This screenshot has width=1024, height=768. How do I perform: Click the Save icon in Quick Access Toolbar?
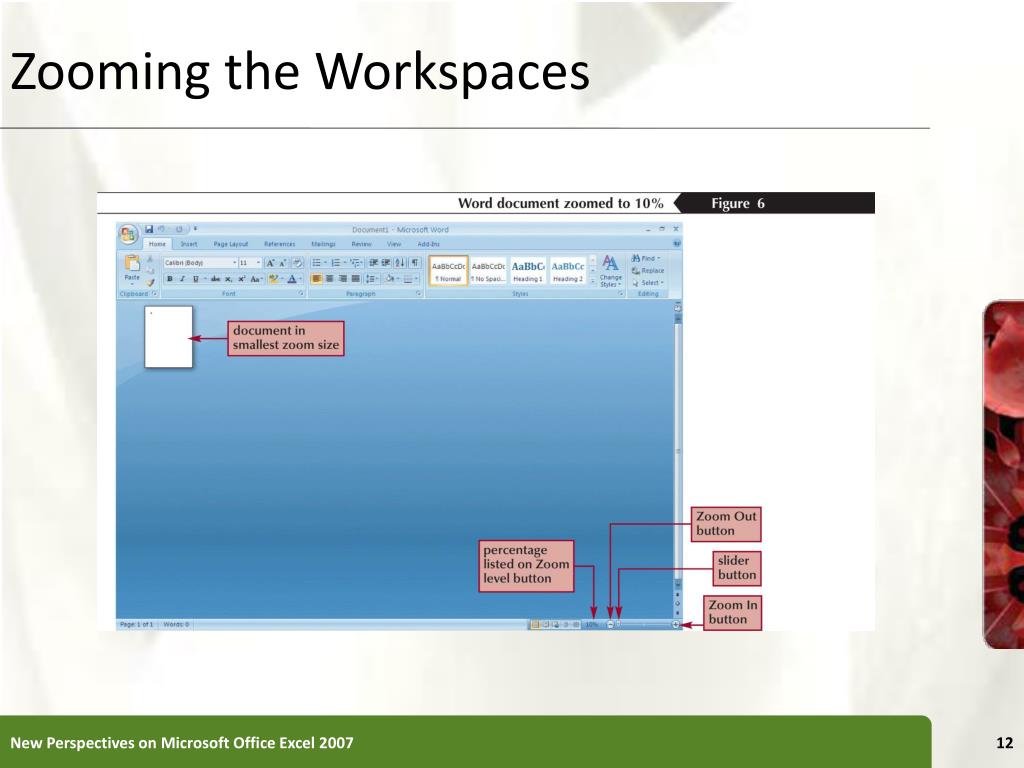click(x=149, y=229)
